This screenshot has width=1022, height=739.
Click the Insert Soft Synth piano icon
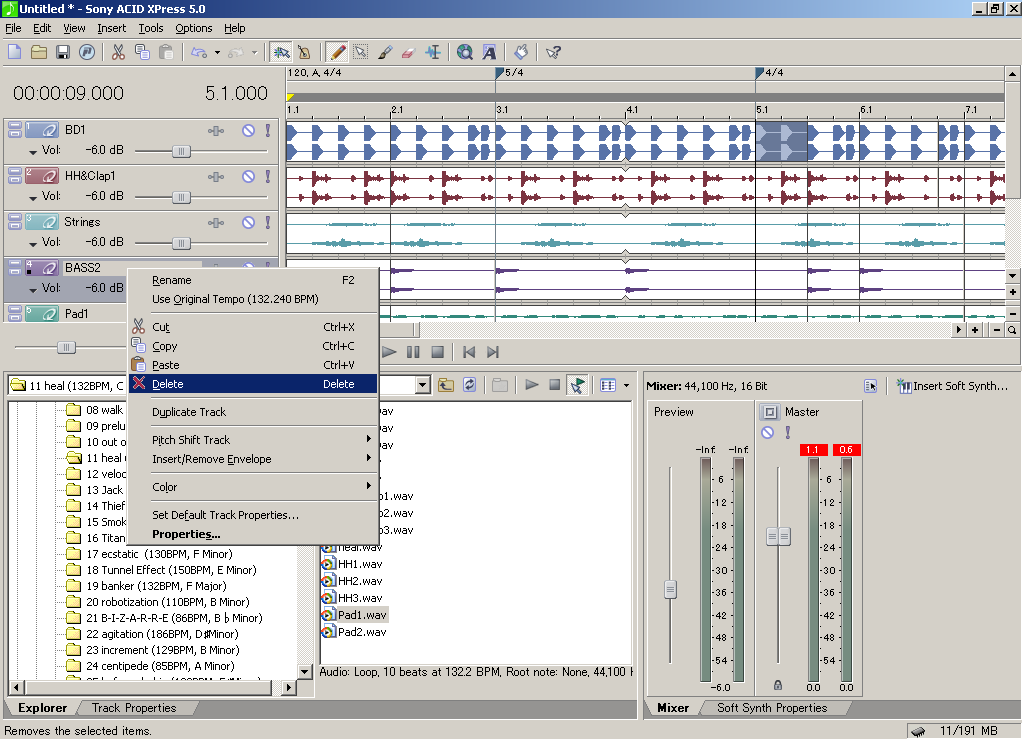coord(903,386)
